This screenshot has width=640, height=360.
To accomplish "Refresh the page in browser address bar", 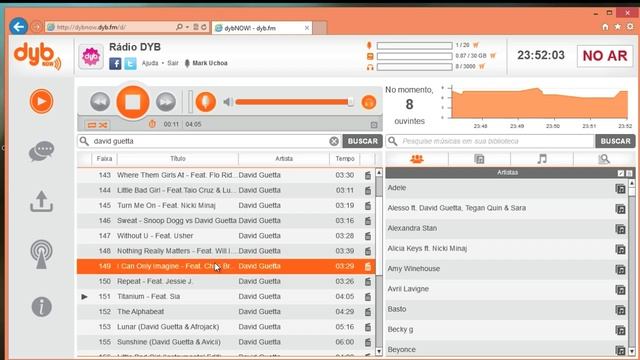I will click(204, 27).
